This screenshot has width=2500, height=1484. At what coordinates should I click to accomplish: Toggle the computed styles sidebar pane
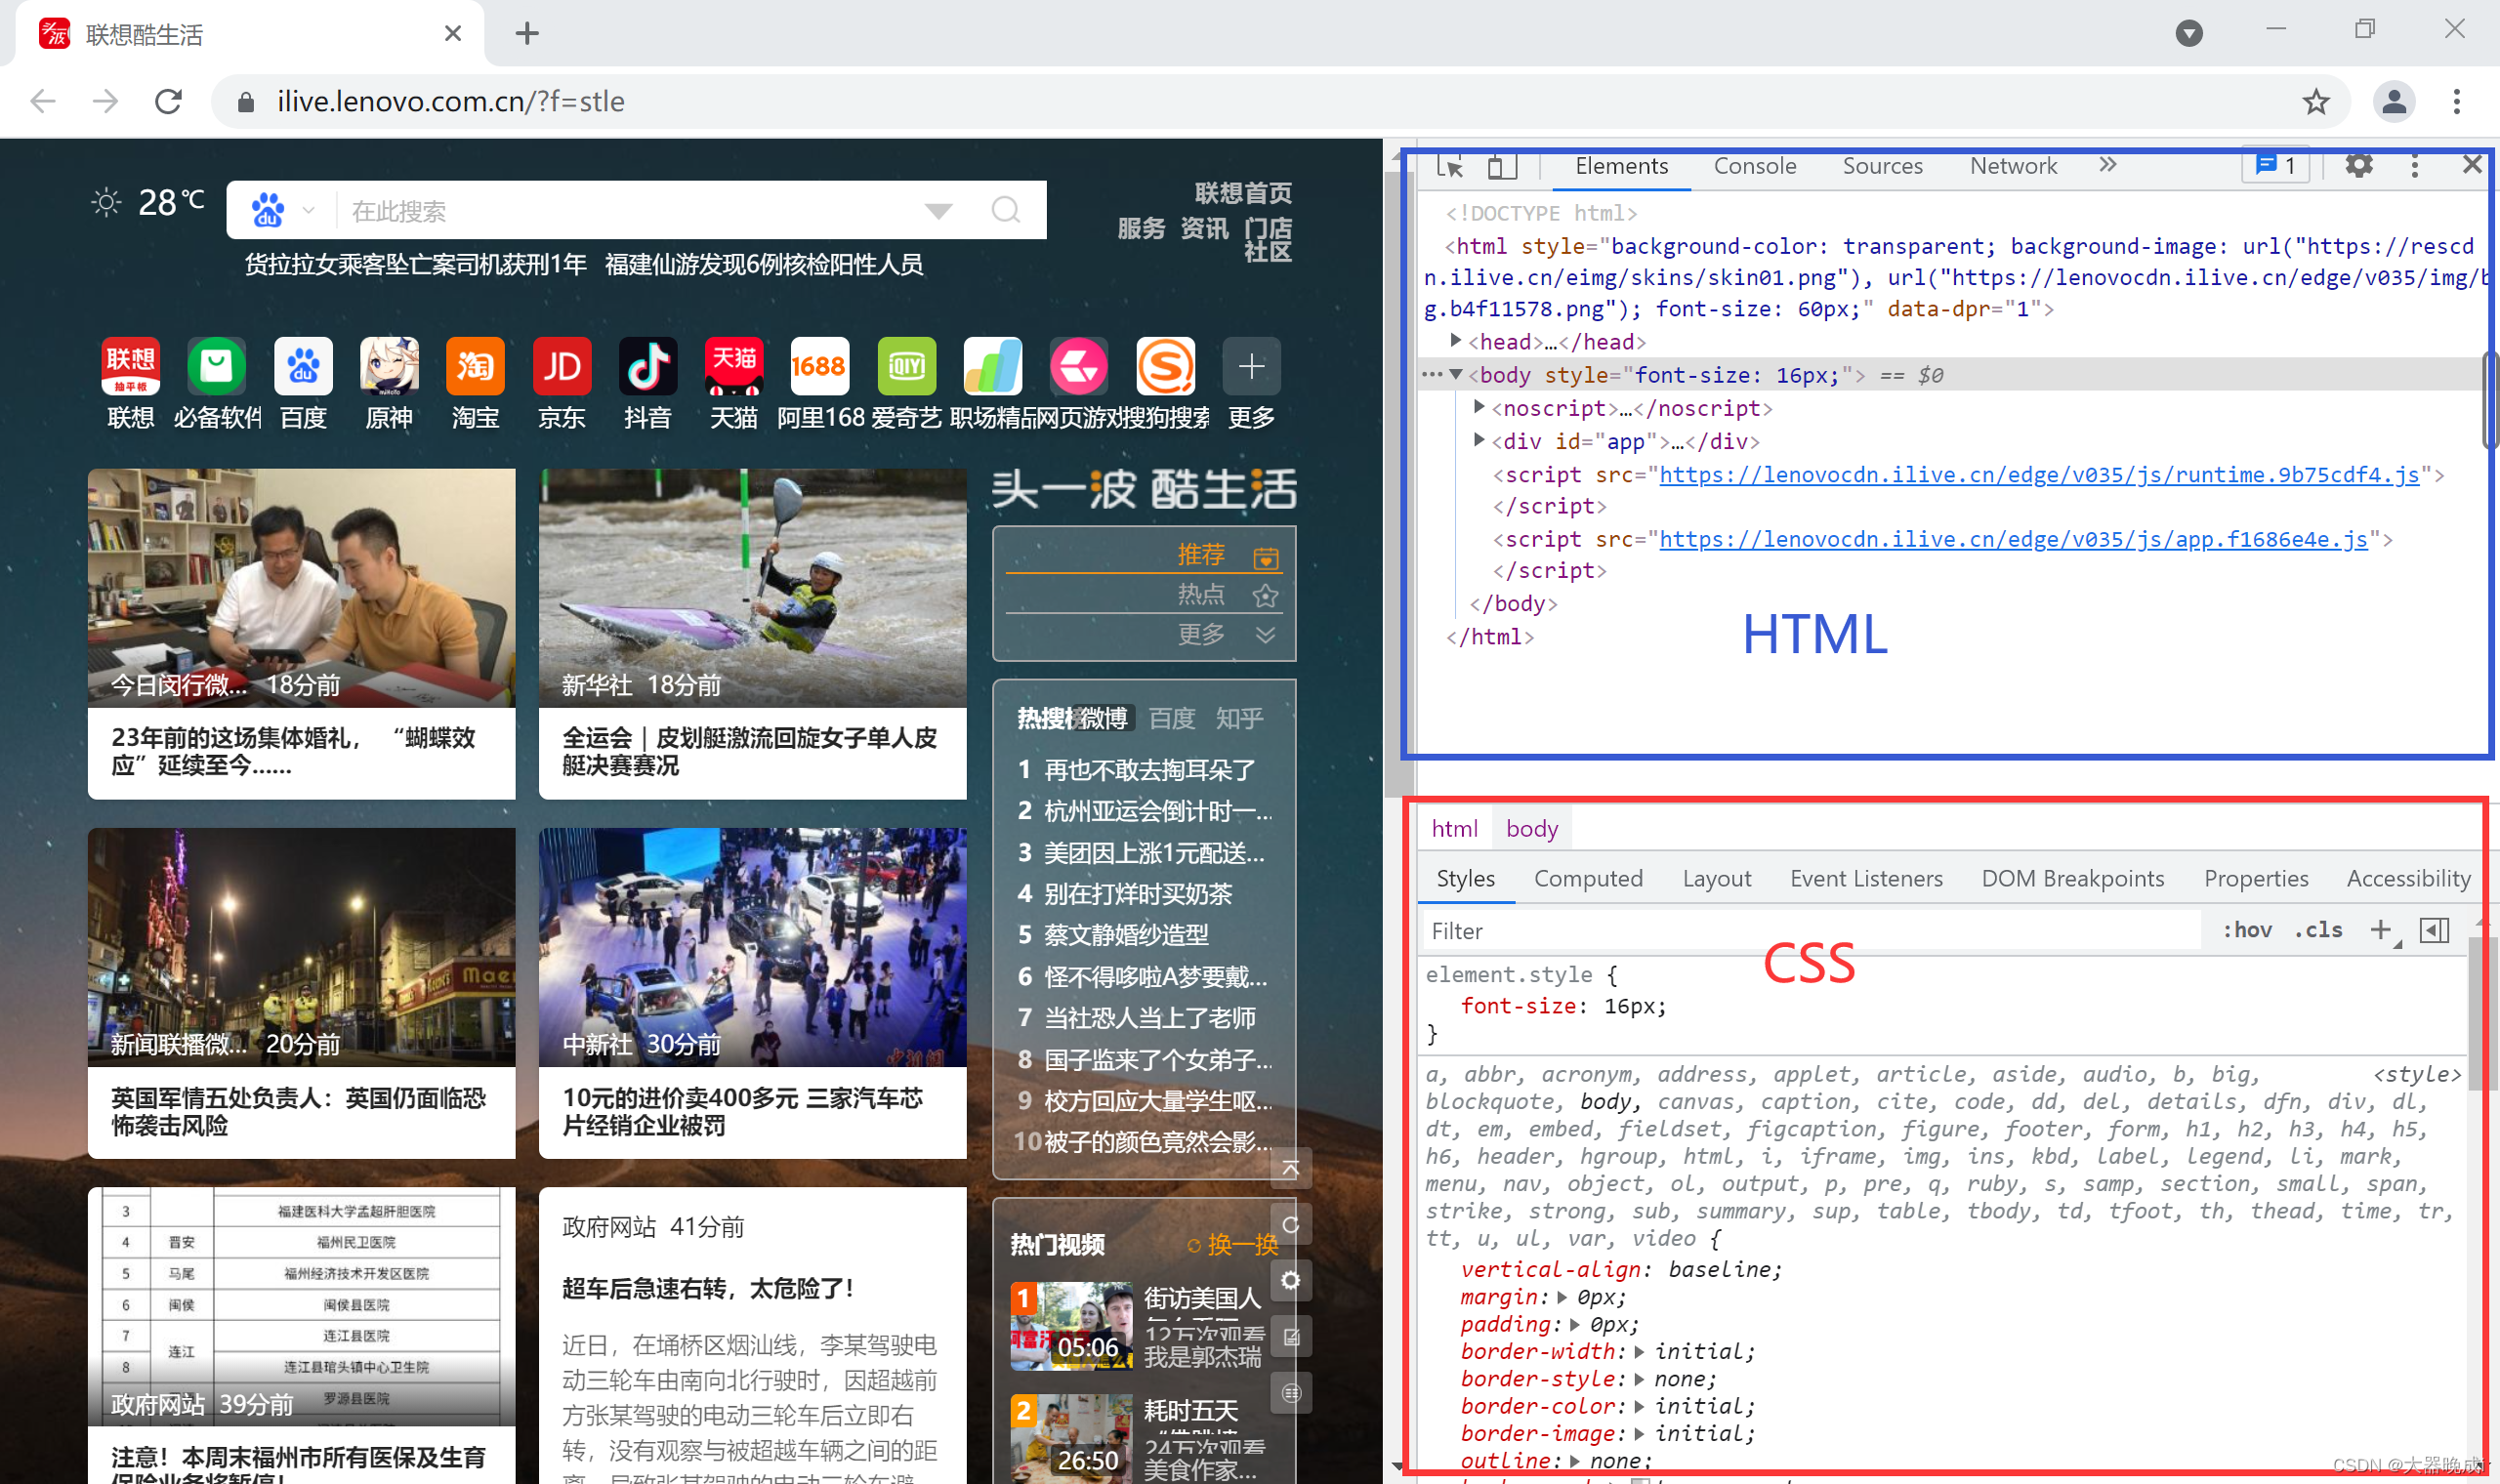tap(2434, 930)
